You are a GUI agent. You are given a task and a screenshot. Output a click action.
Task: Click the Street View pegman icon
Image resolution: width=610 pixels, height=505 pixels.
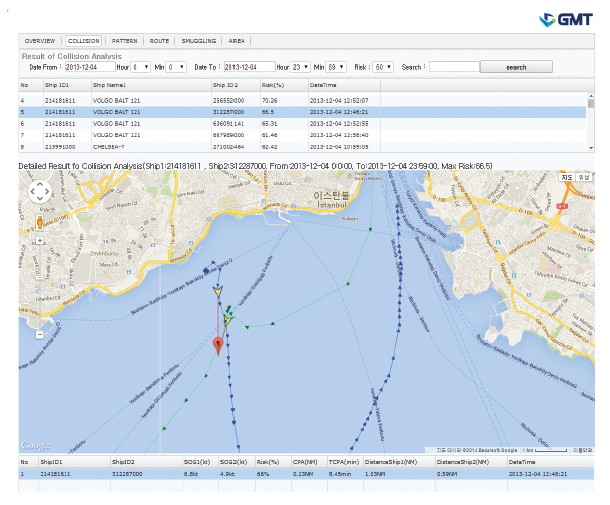tap(39, 222)
